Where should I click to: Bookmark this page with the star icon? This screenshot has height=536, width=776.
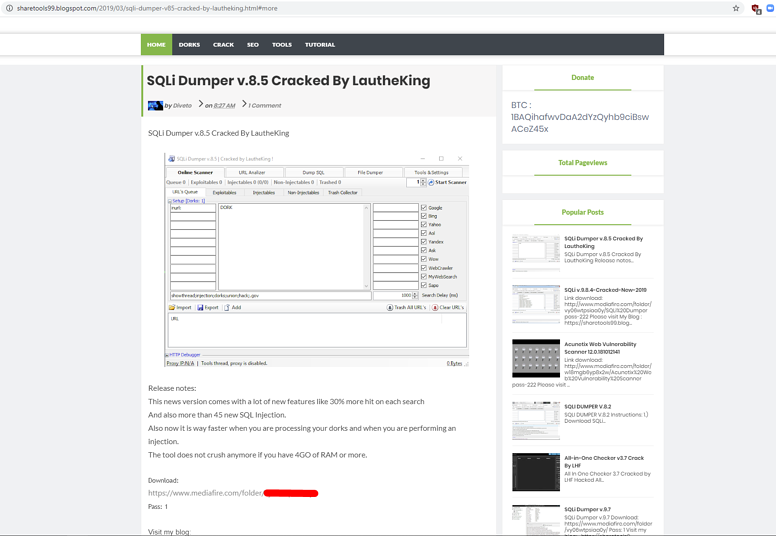click(x=736, y=8)
